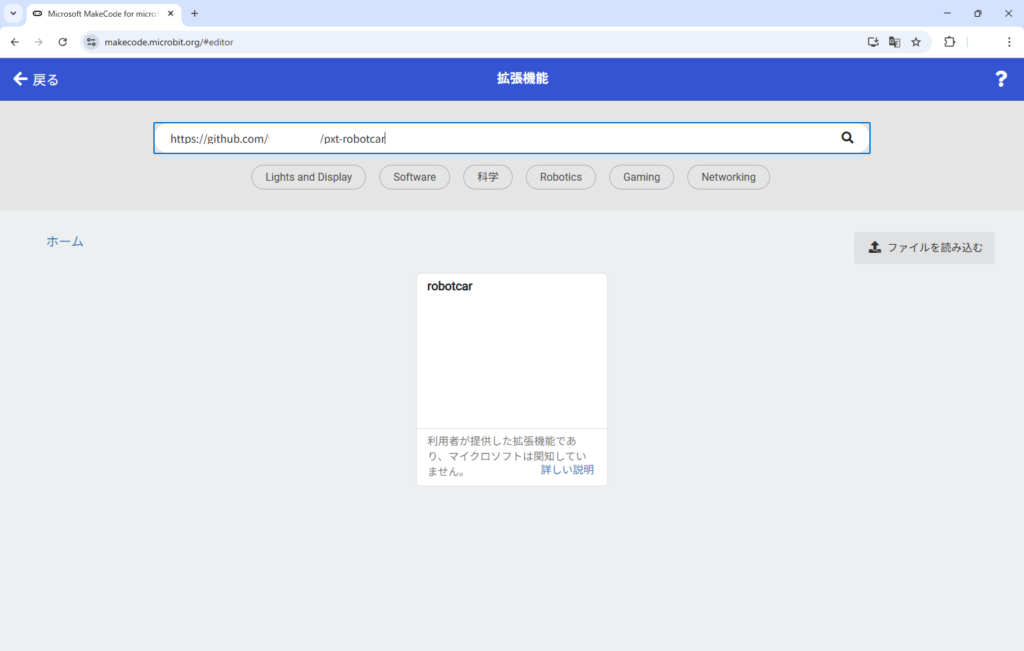The image size is (1024, 651).
Task: Open site information icon in address bar
Action: pyautogui.click(x=91, y=42)
